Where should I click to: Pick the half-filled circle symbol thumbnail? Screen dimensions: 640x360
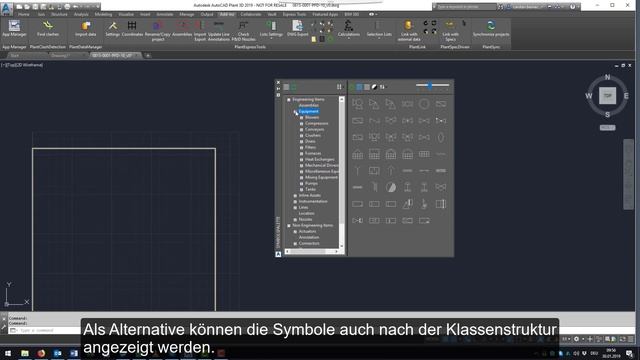tap(391, 187)
